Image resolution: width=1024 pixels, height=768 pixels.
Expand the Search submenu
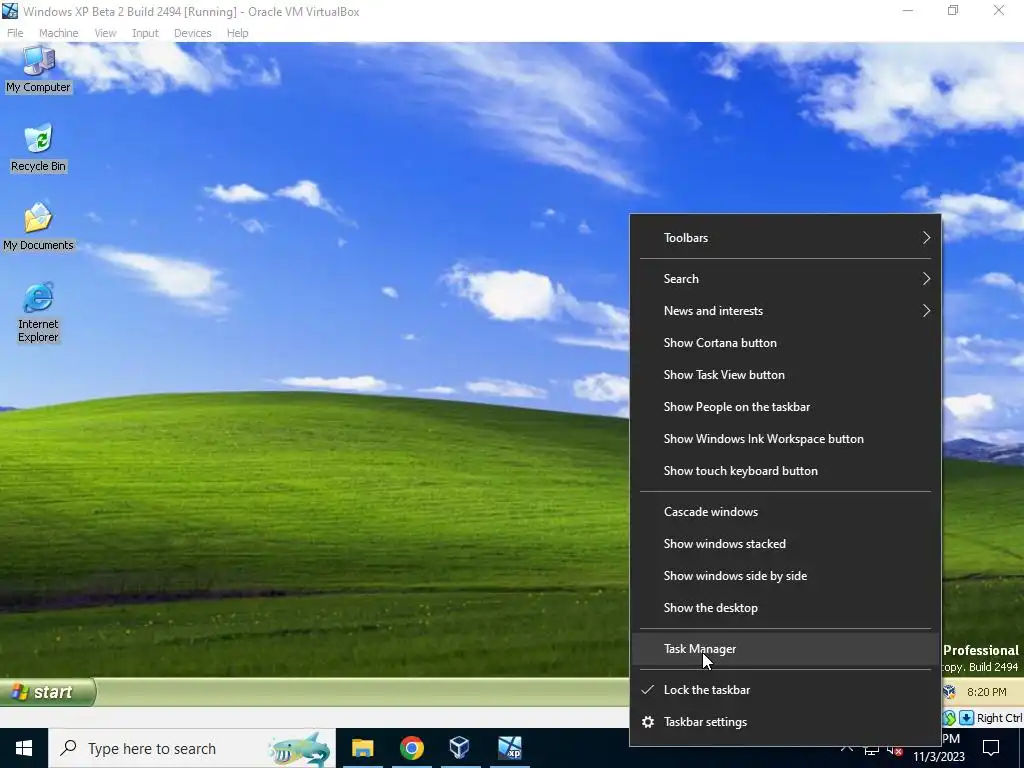tap(786, 279)
